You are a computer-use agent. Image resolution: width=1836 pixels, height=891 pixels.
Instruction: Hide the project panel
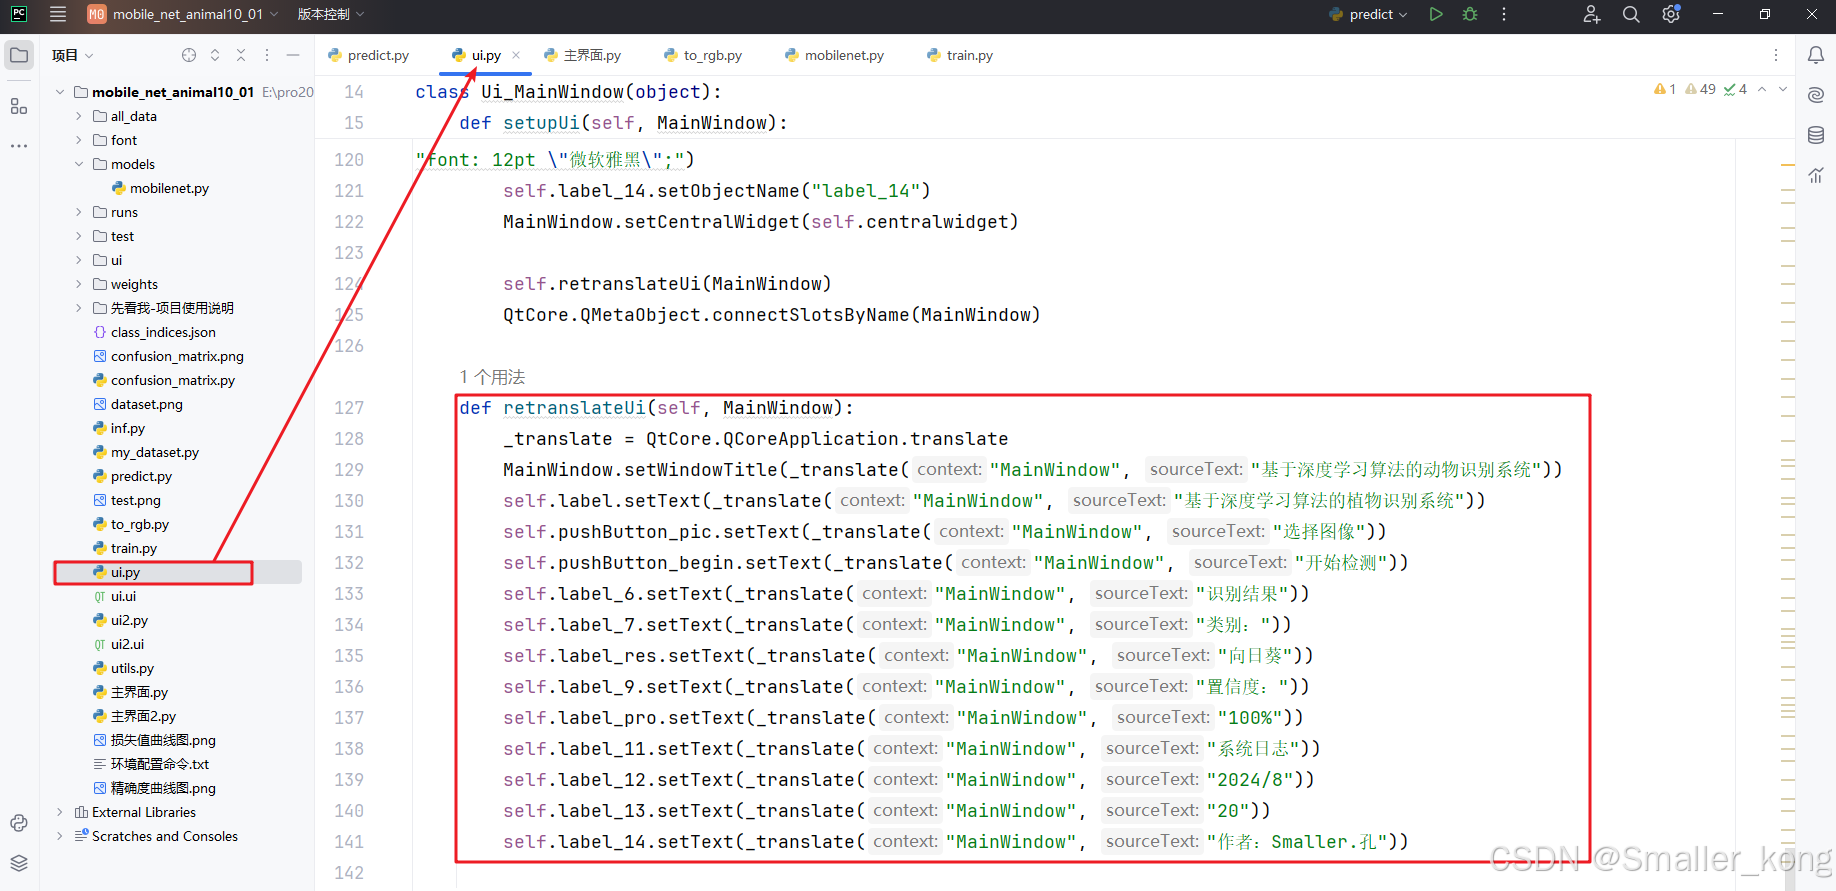tap(293, 55)
